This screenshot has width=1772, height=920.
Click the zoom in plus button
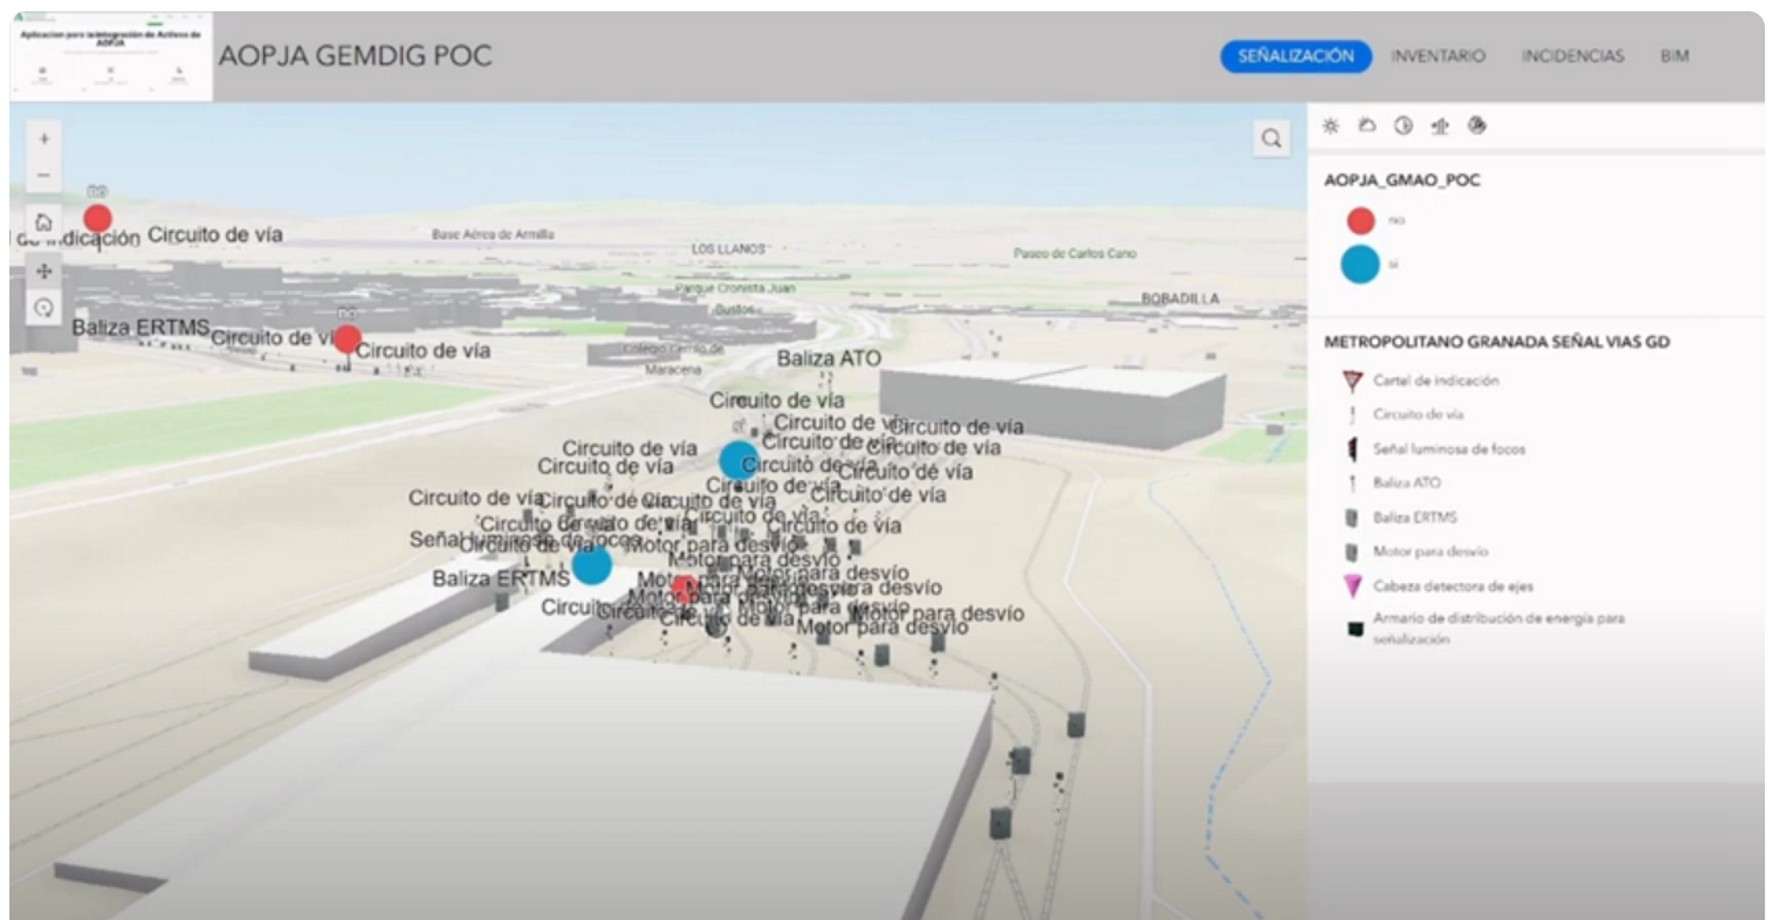point(43,137)
